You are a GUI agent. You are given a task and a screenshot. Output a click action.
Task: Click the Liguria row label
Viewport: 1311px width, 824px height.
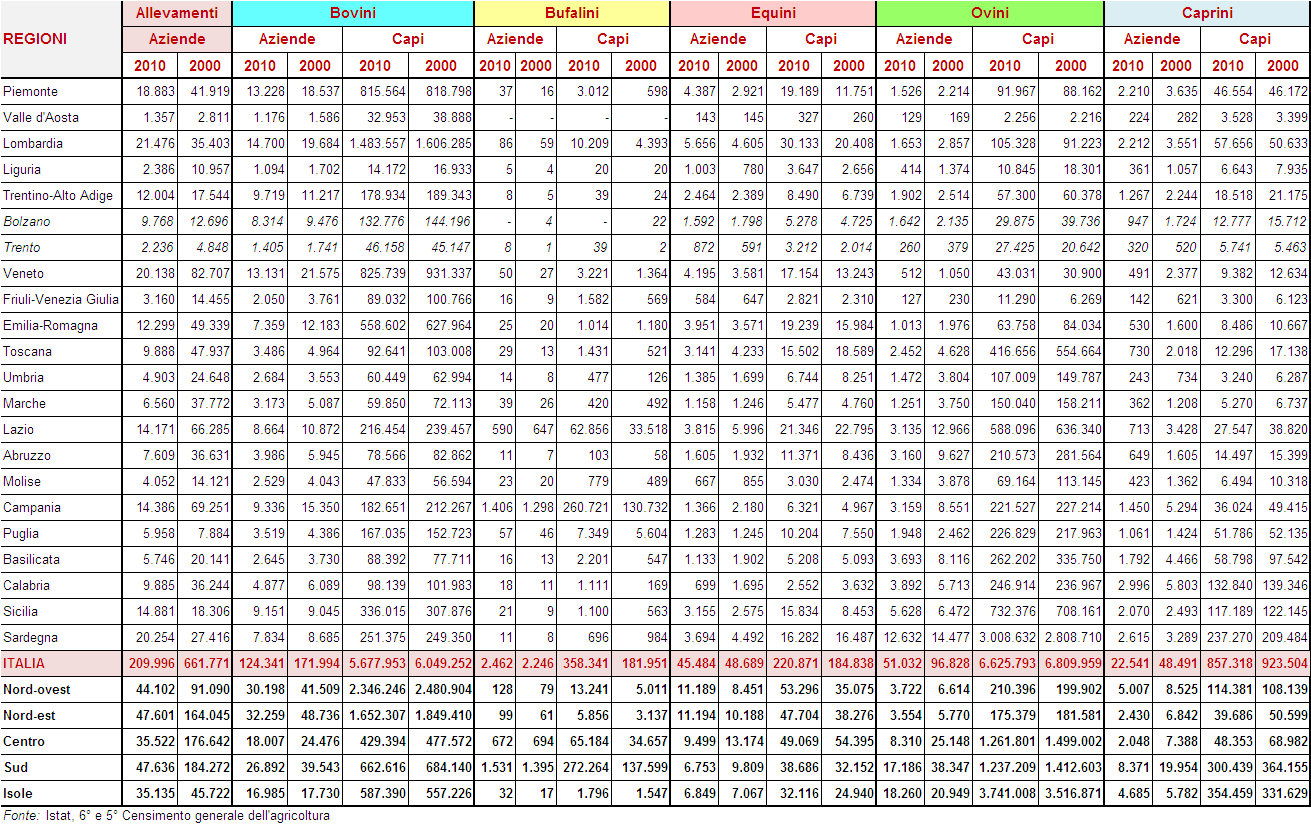[22, 170]
